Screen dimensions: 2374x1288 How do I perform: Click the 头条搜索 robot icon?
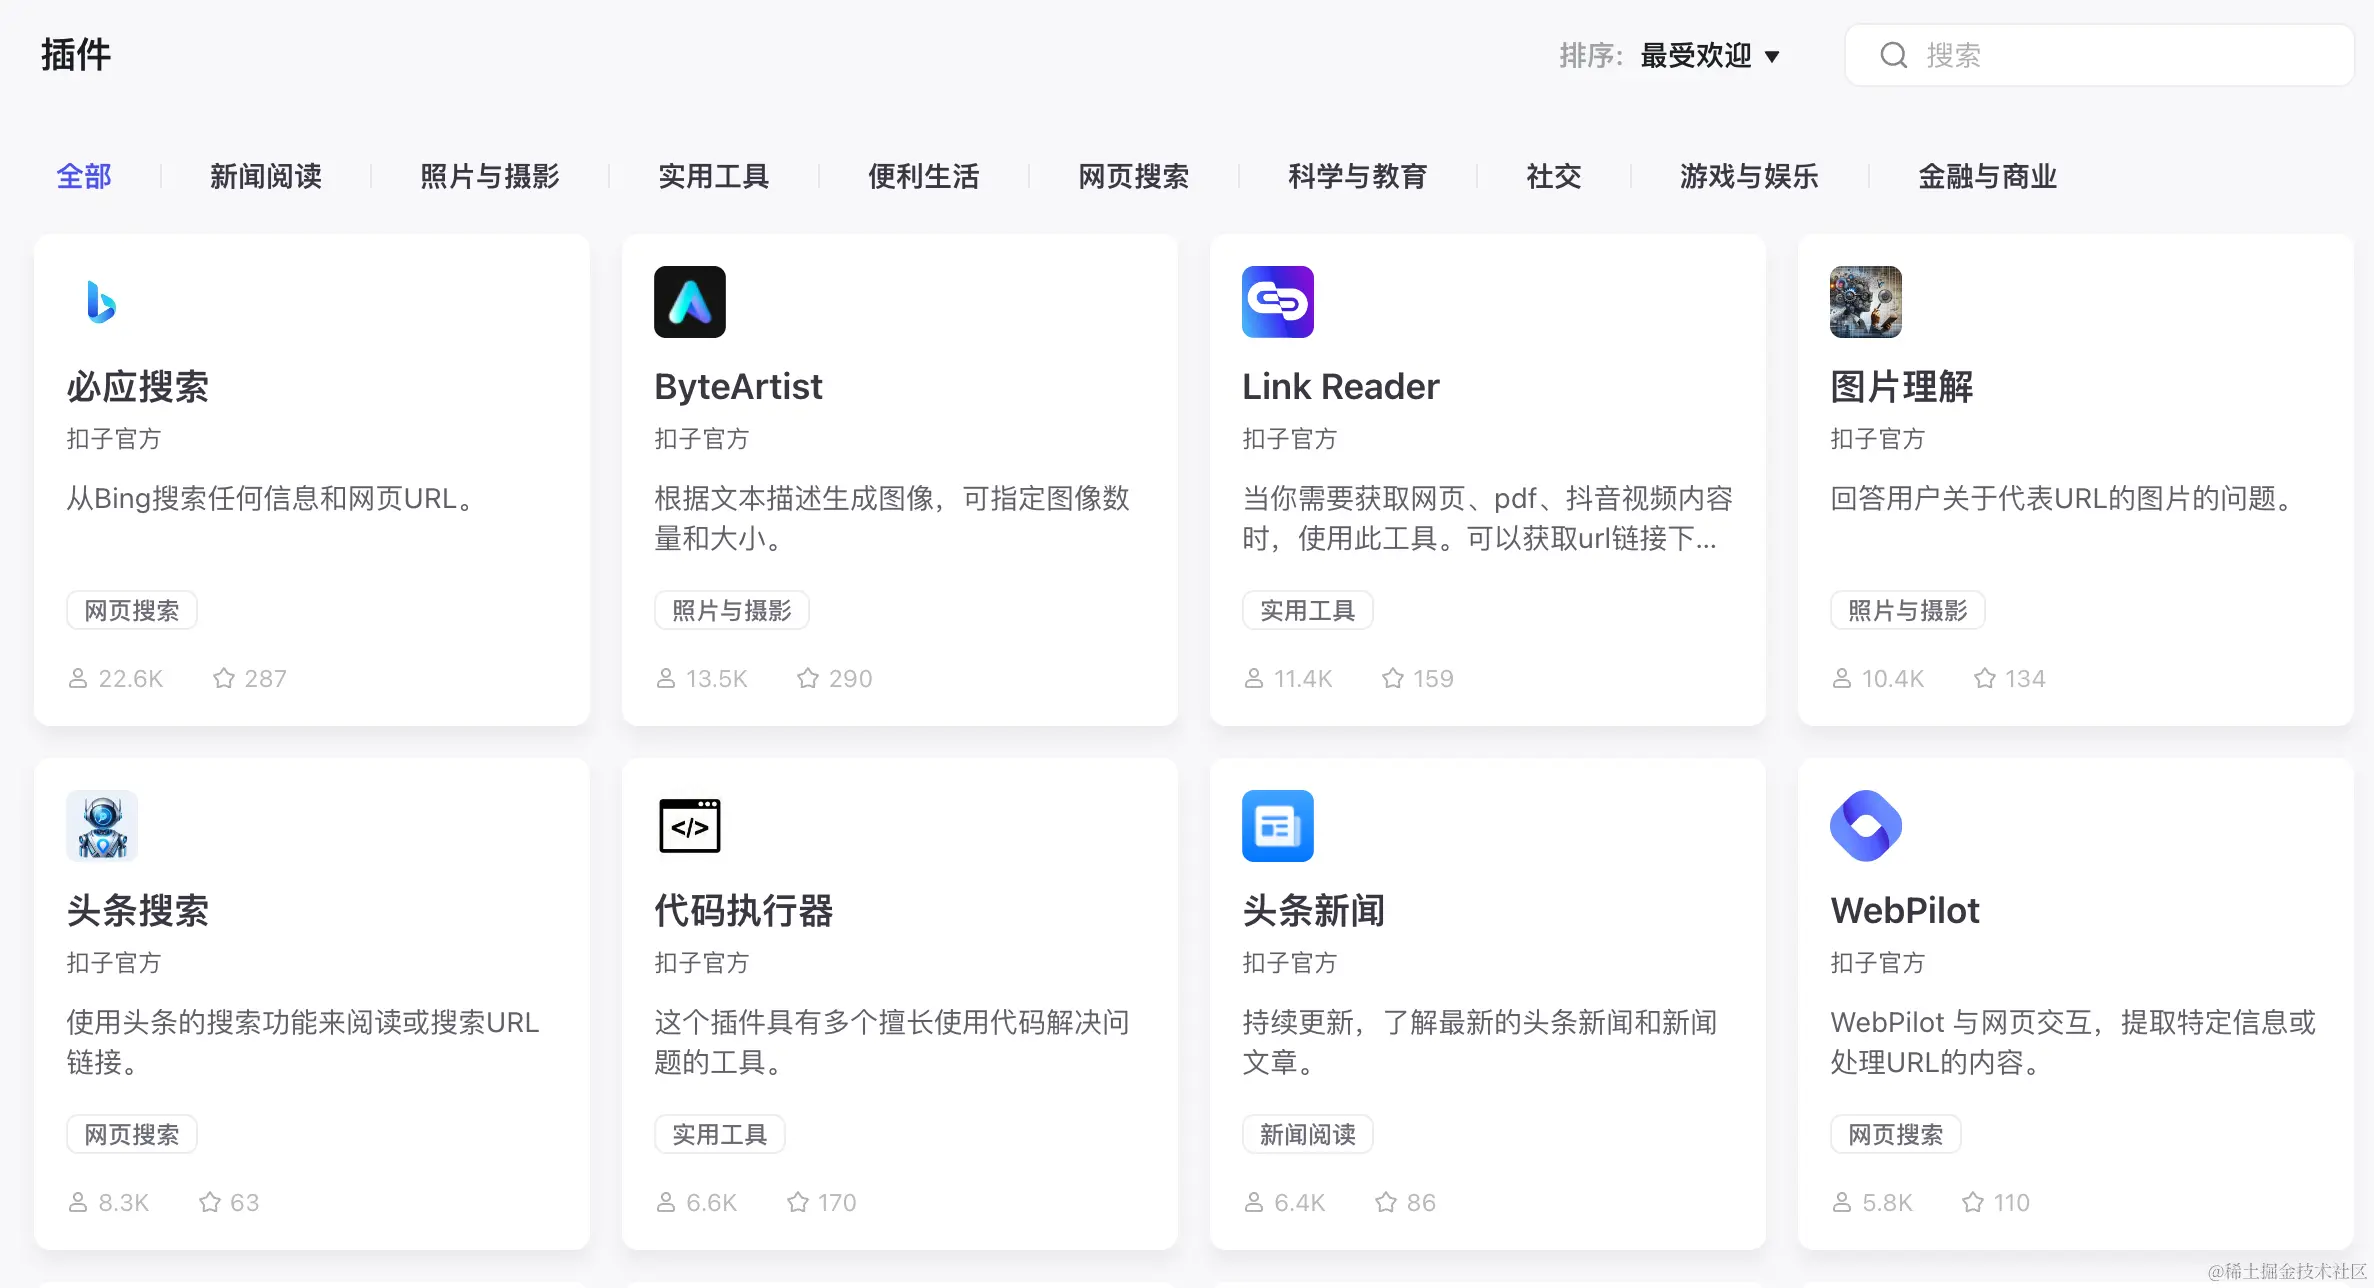click(x=101, y=826)
